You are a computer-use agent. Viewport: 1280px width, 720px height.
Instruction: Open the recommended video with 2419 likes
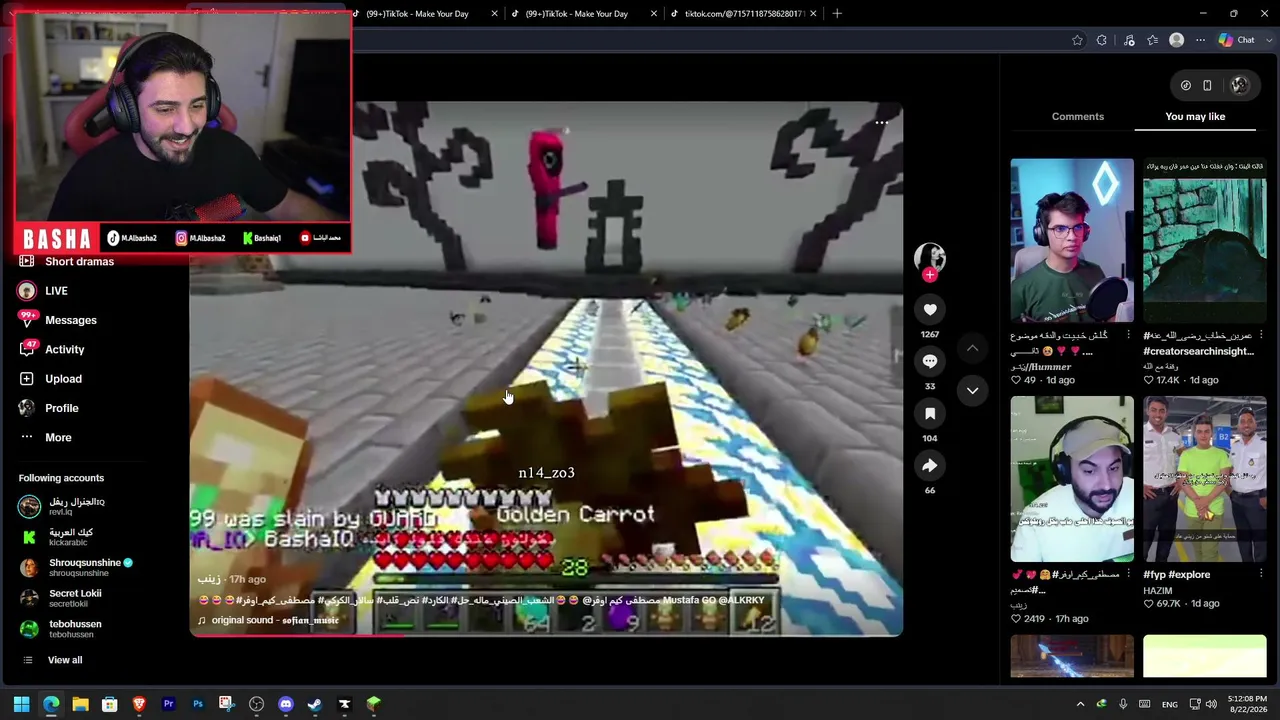click(x=1072, y=479)
